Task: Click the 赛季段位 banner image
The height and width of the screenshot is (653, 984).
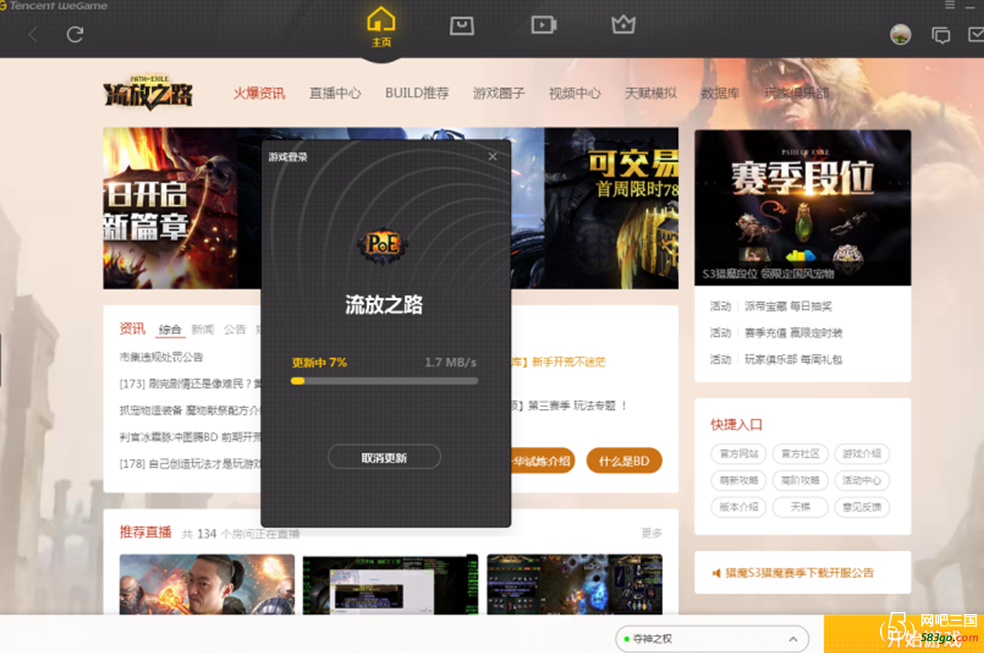Action: (803, 208)
